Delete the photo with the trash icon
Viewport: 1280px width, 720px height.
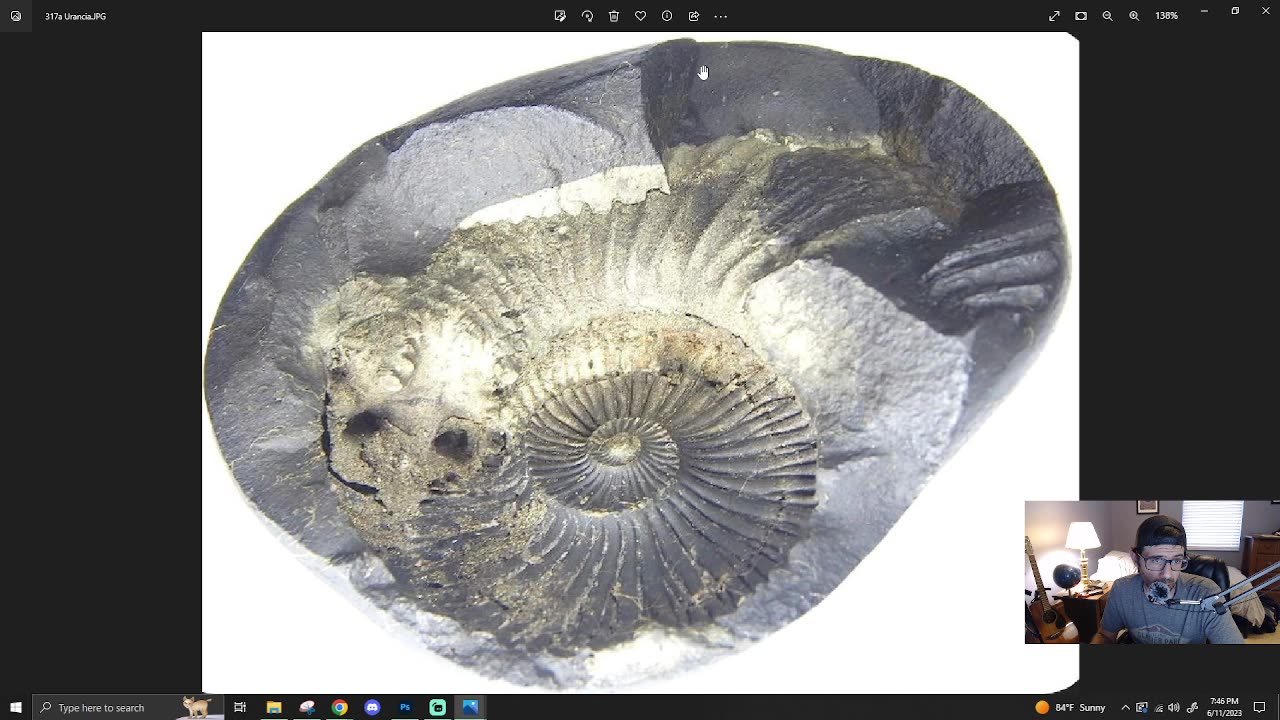[x=614, y=16]
